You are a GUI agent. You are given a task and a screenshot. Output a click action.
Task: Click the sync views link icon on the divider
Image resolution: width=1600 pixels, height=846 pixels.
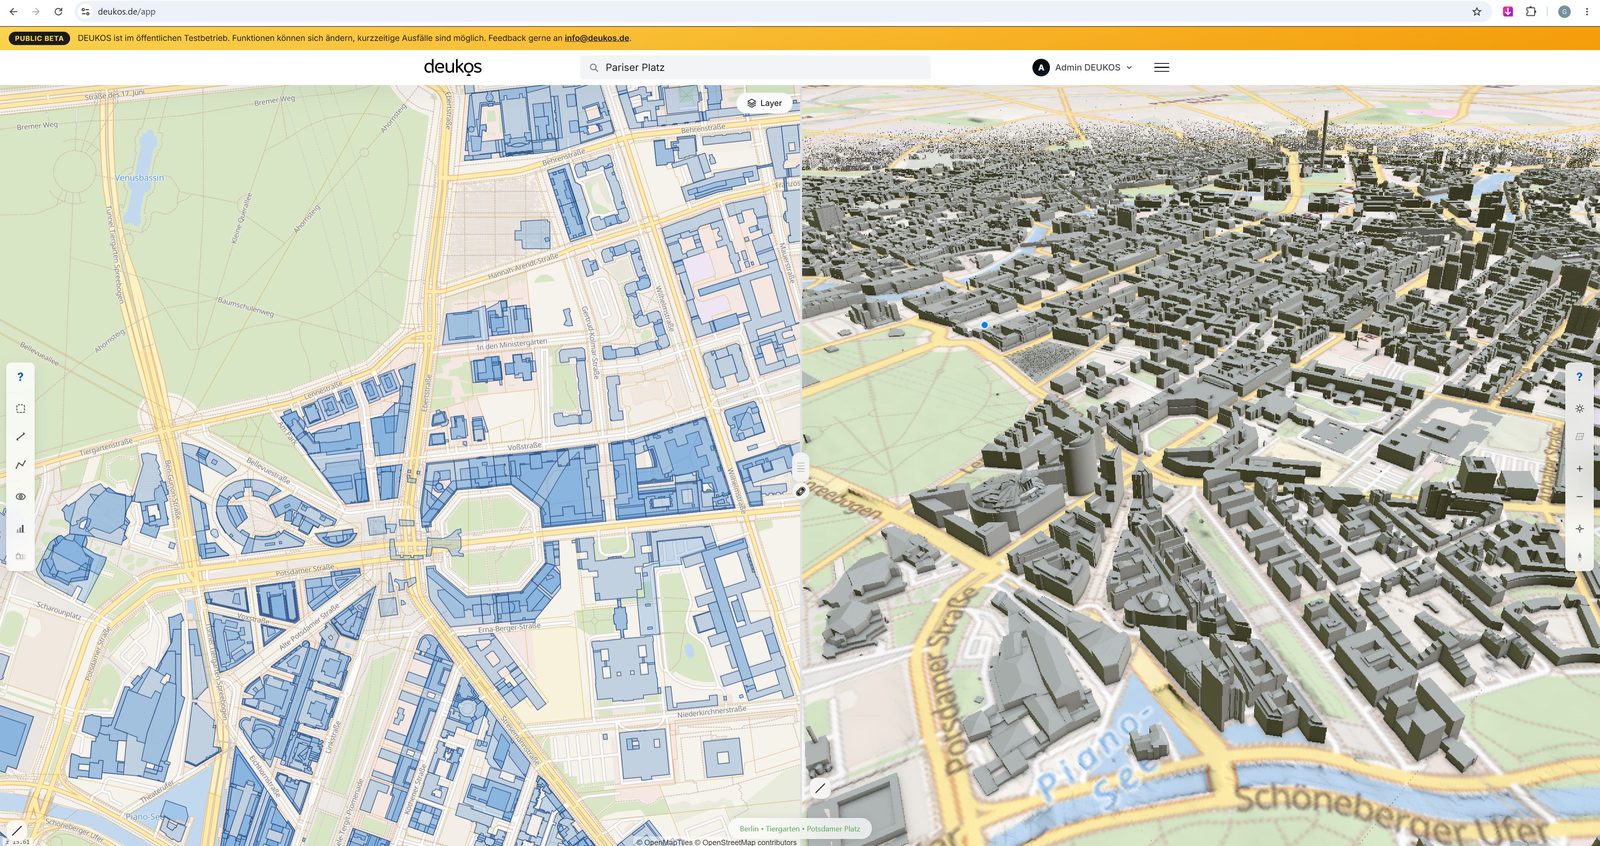click(801, 491)
